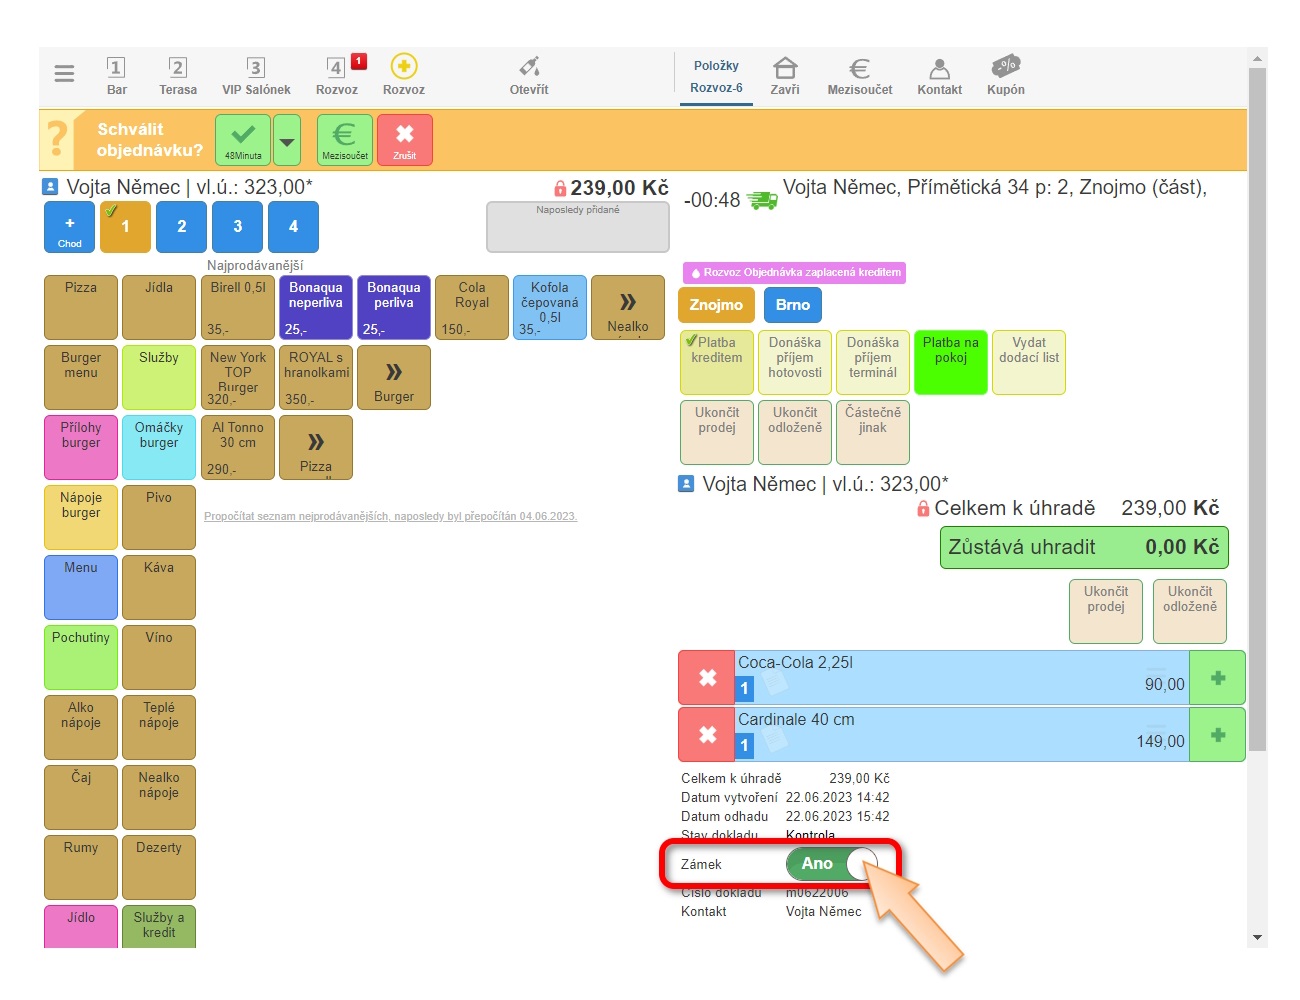Expand the dropdown arrow next to approve button
The image size is (1300, 1000).
coord(287,140)
